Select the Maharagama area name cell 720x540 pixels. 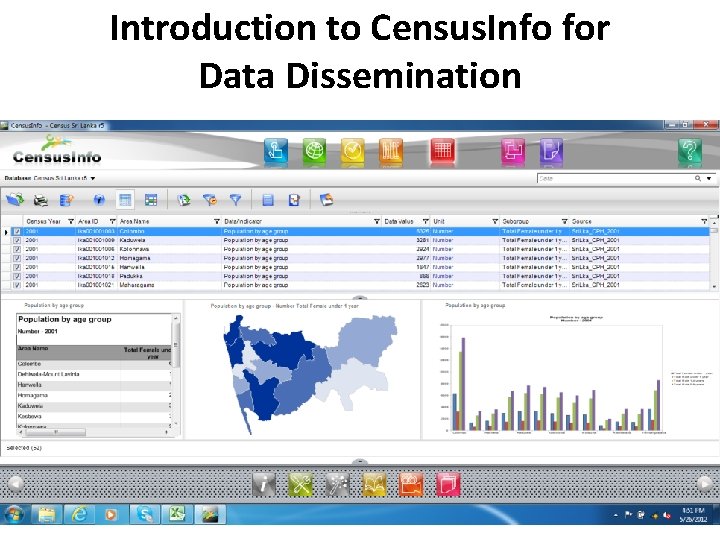tap(169, 285)
